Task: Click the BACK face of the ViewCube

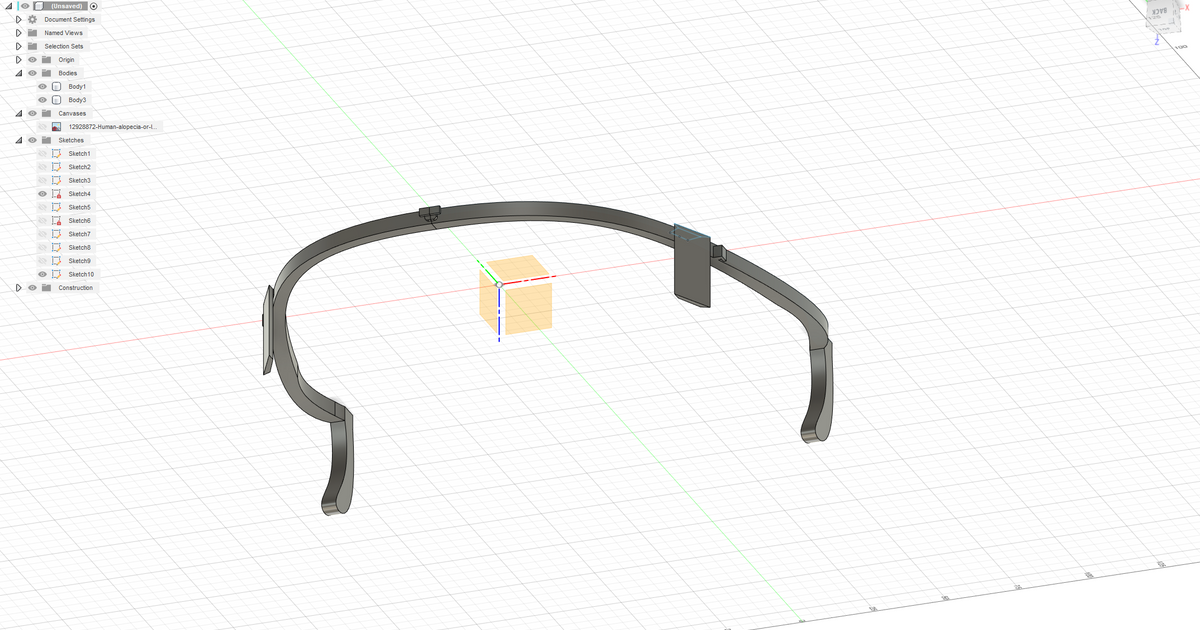Action: [x=1159, y=12]
